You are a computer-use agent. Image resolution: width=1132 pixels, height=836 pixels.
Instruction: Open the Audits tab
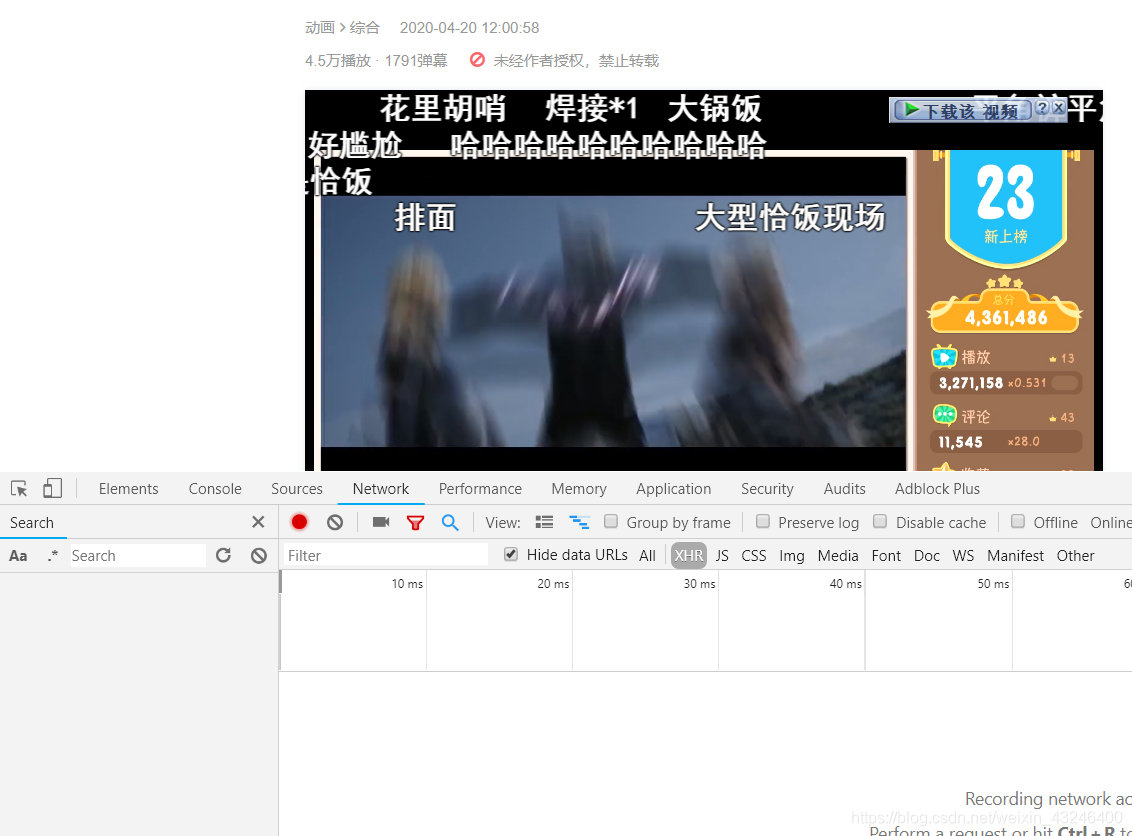coord(845,489)
